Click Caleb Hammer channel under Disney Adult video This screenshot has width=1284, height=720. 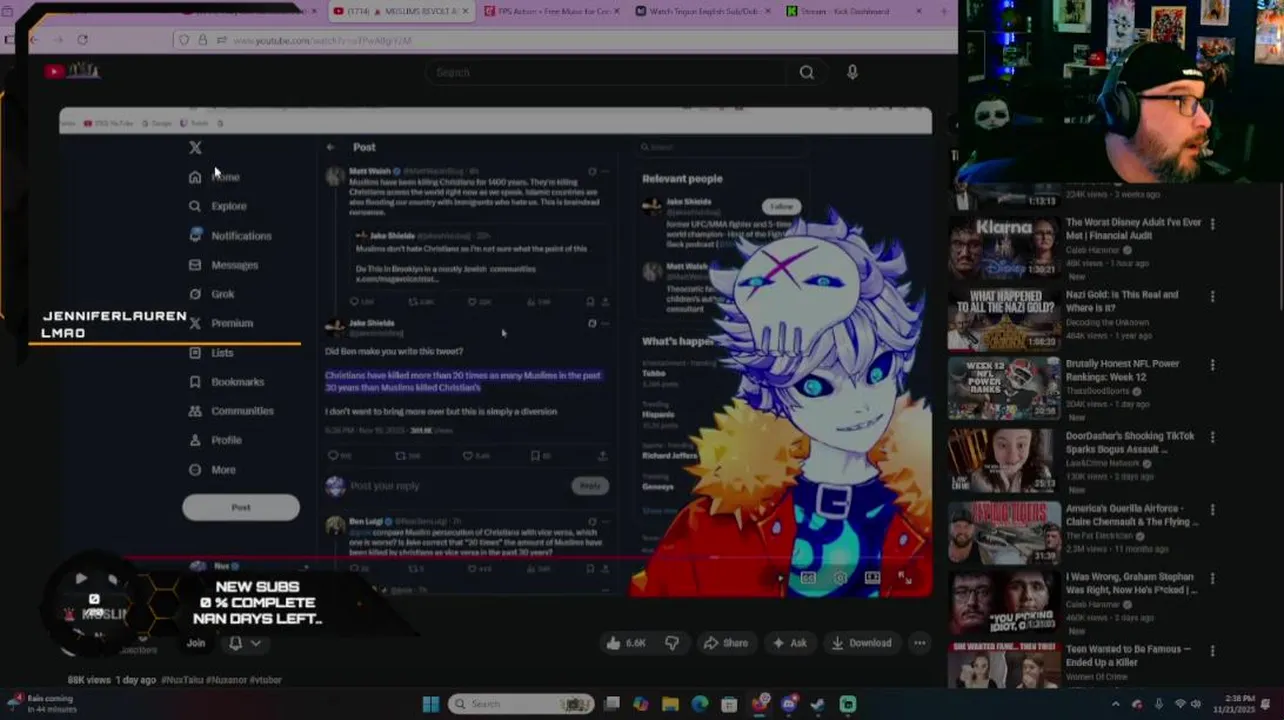(x=1094, y=250)
